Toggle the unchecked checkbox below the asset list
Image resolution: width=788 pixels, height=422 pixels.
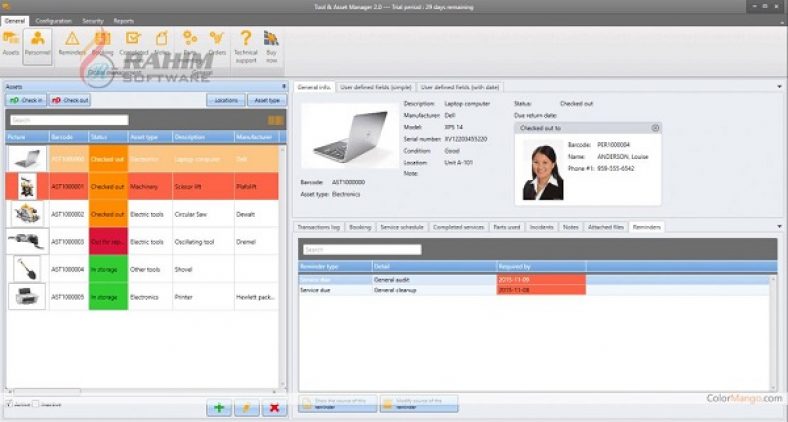tap(35, 404)
